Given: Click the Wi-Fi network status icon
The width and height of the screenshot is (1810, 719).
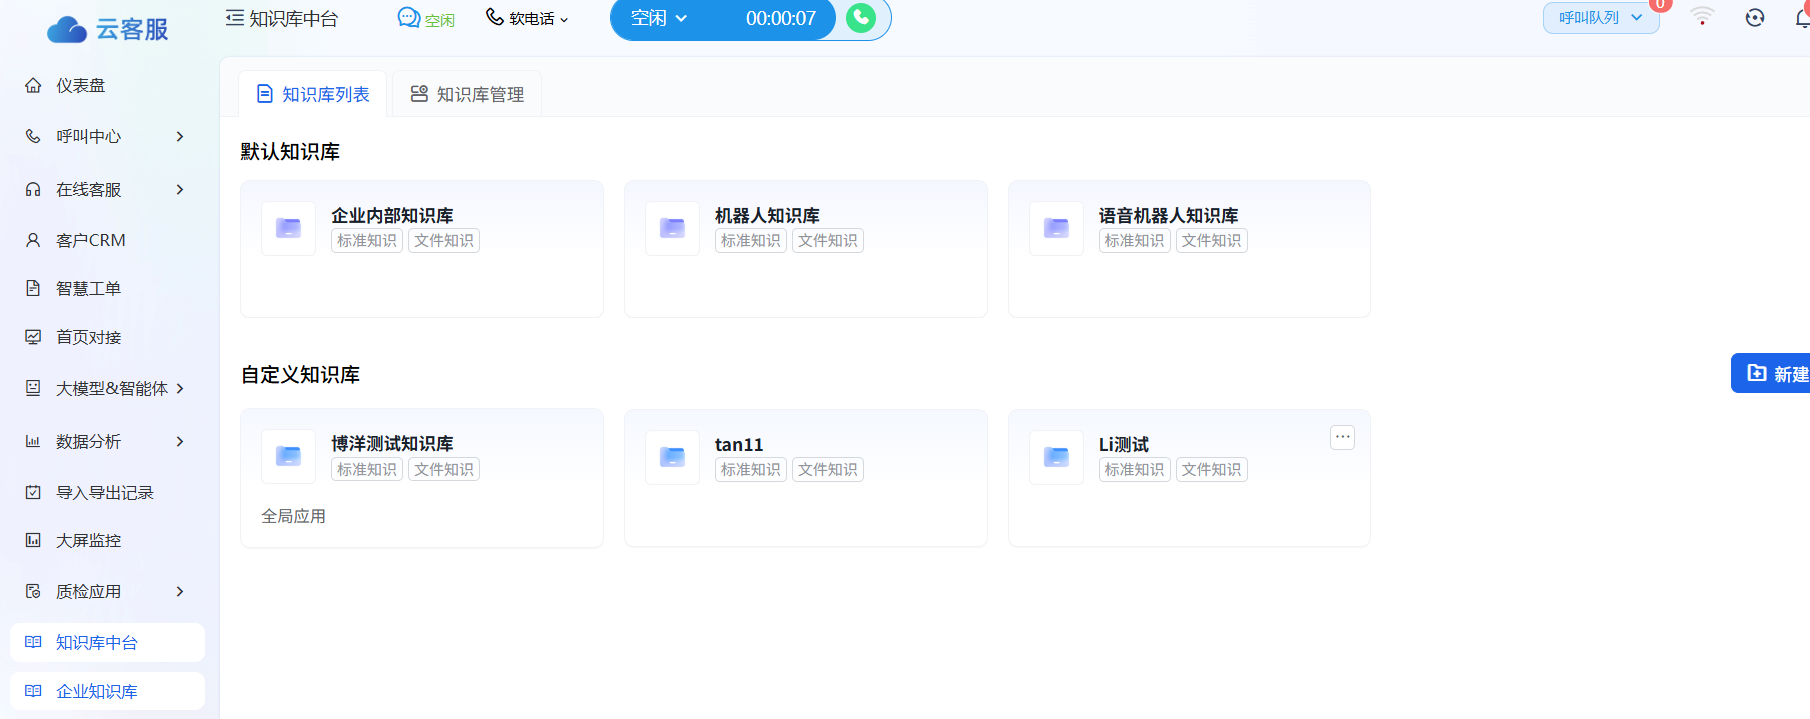Looking at the screenshot, I should 1702,17.
